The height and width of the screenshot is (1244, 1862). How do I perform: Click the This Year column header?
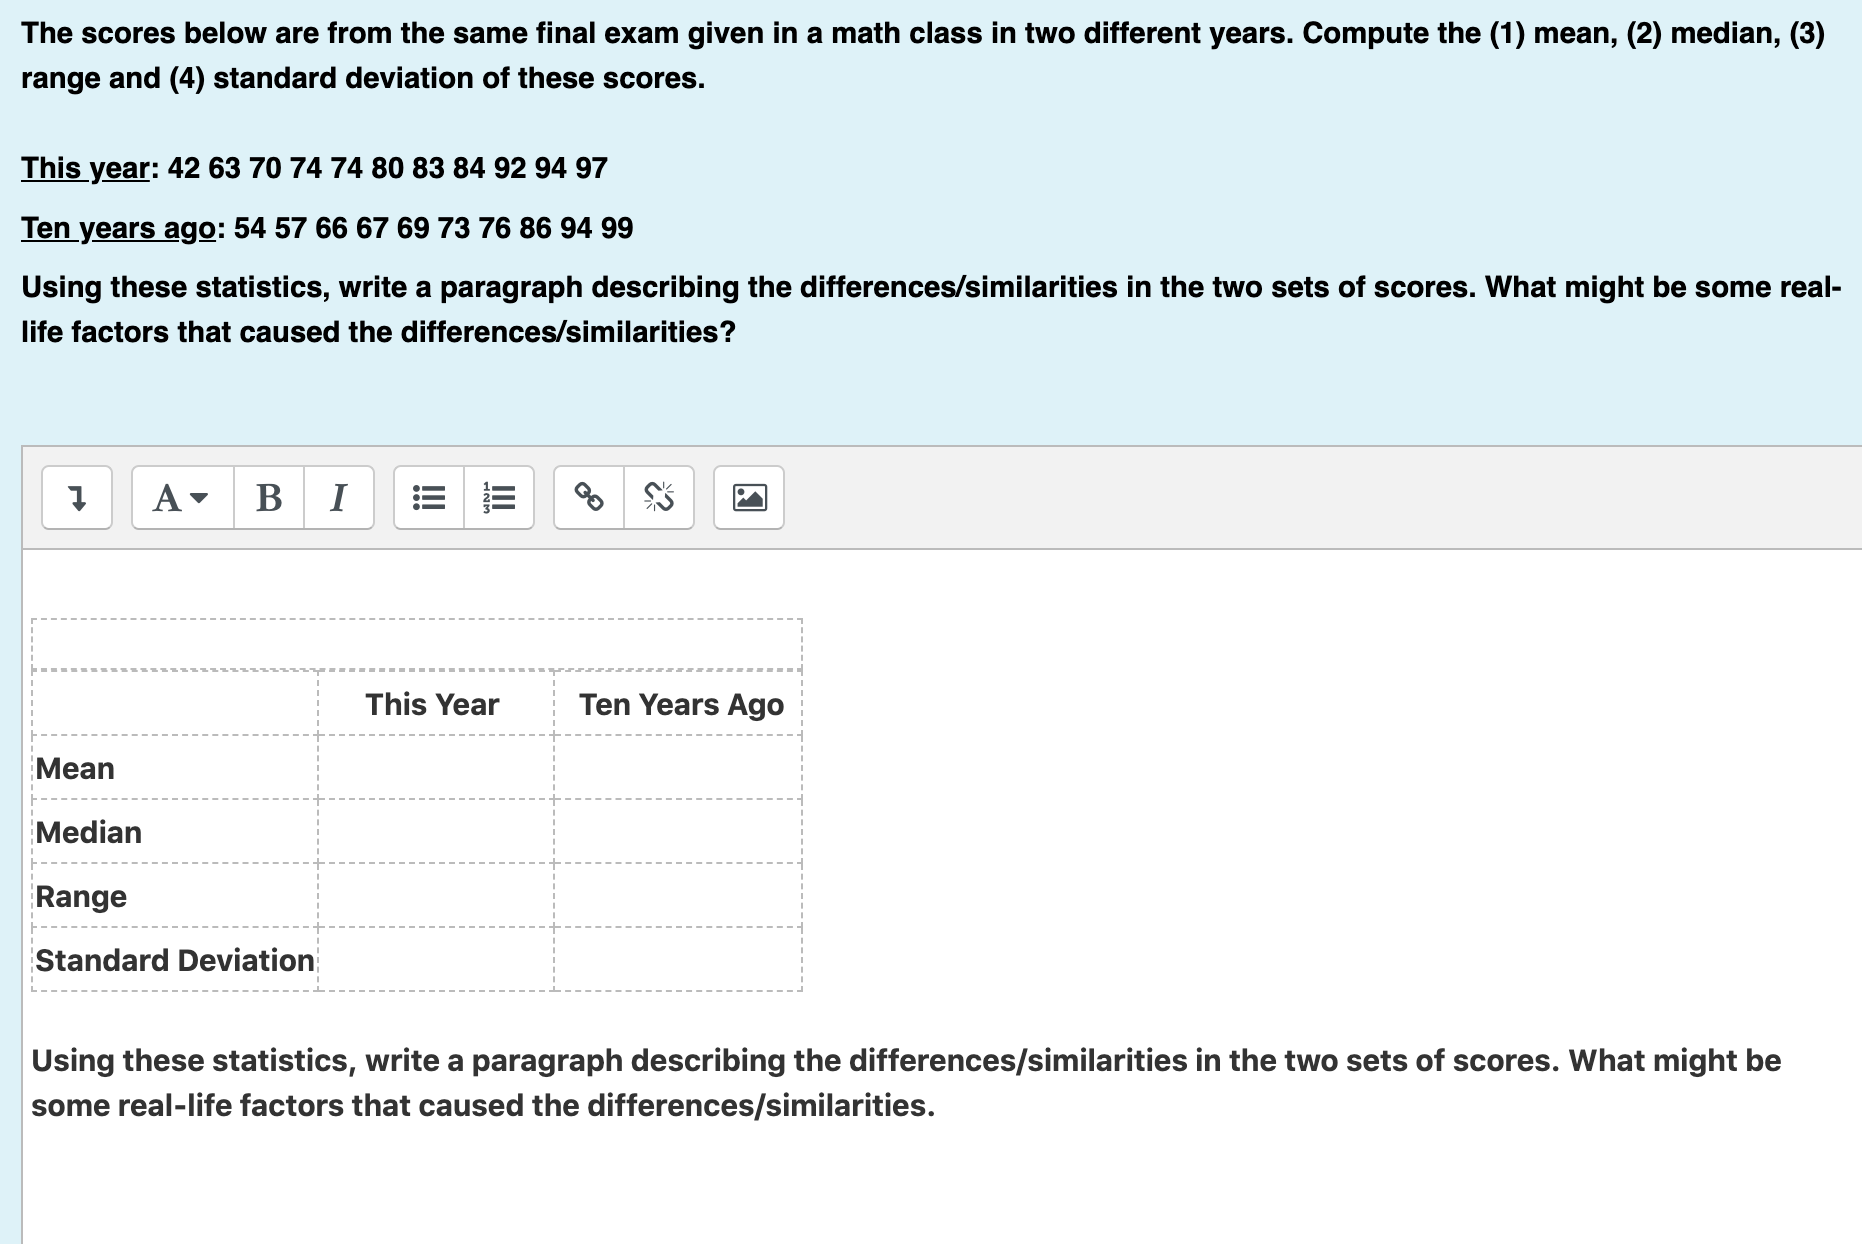[432, 704]
